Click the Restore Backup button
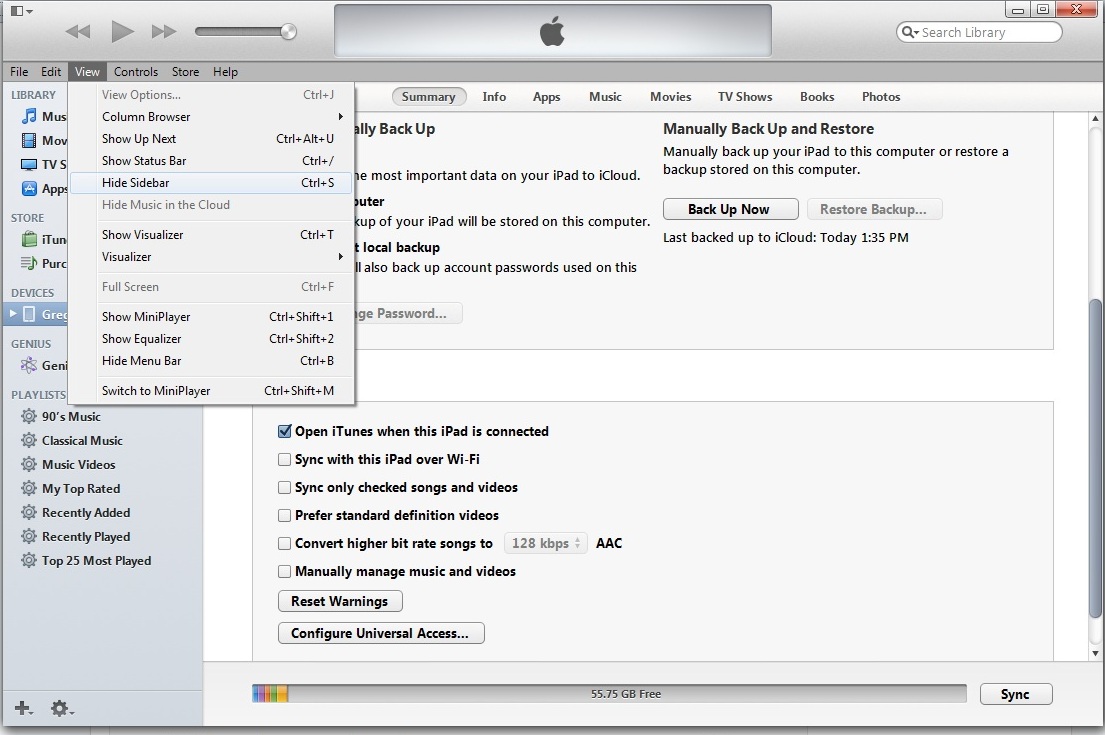 (874, 209)
